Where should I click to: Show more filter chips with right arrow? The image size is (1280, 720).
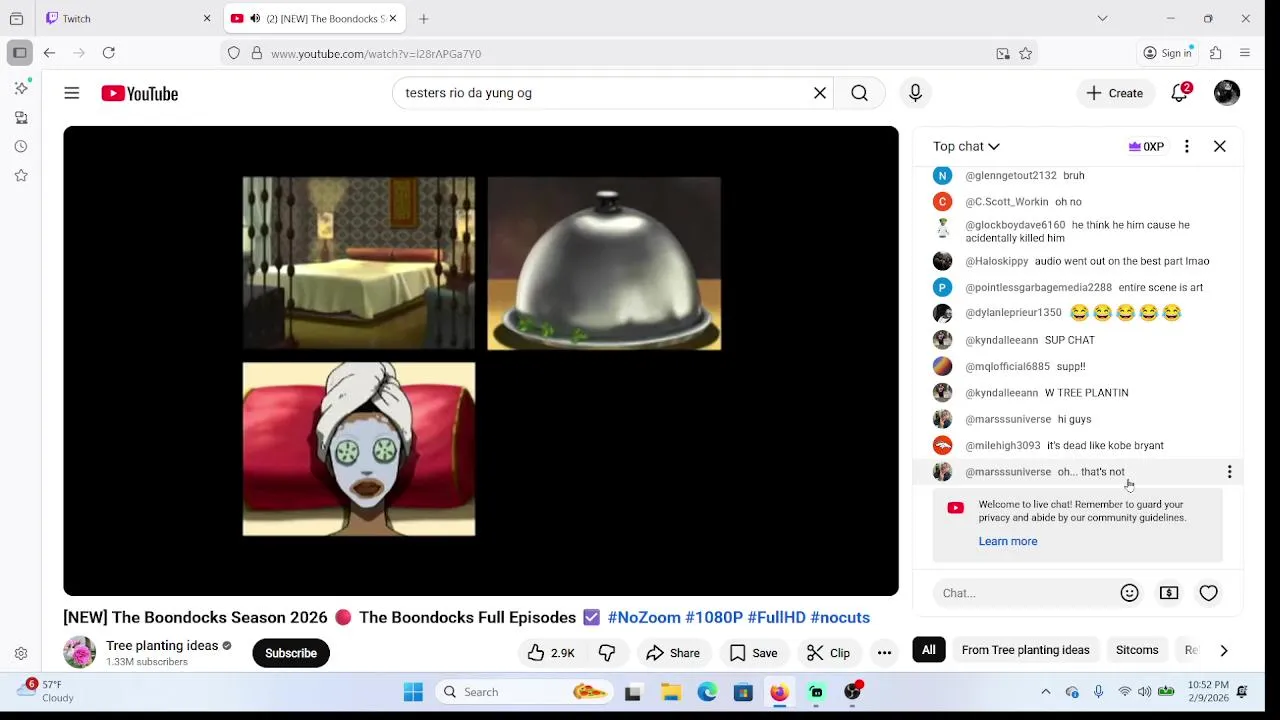1224,650
